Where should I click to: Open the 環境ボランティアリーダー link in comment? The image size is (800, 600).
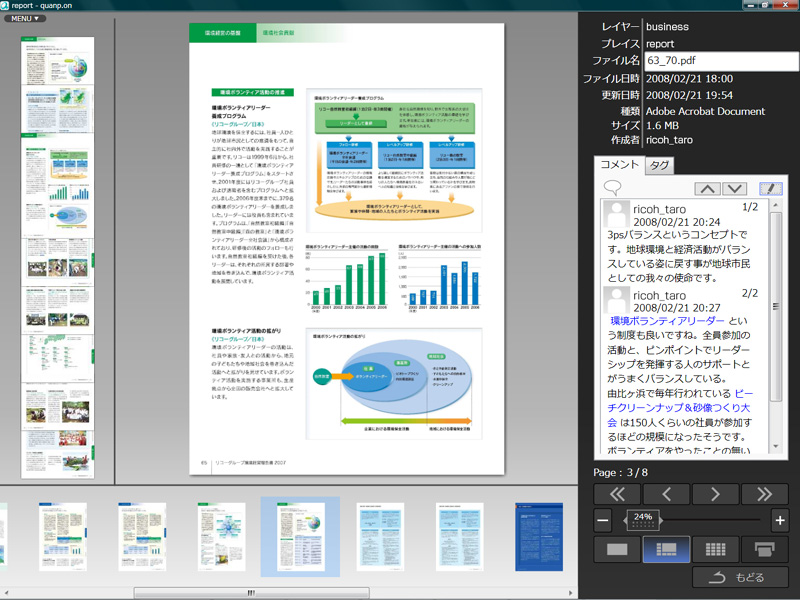[x=667, y=321]
